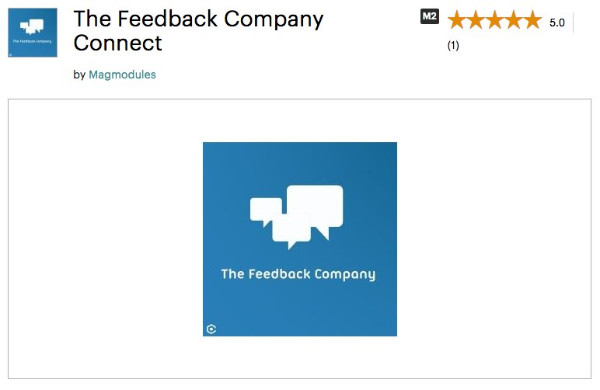Click the large blue product image
Image resolution: width=600 pixels, height=390 pixels.
[300, 239]
